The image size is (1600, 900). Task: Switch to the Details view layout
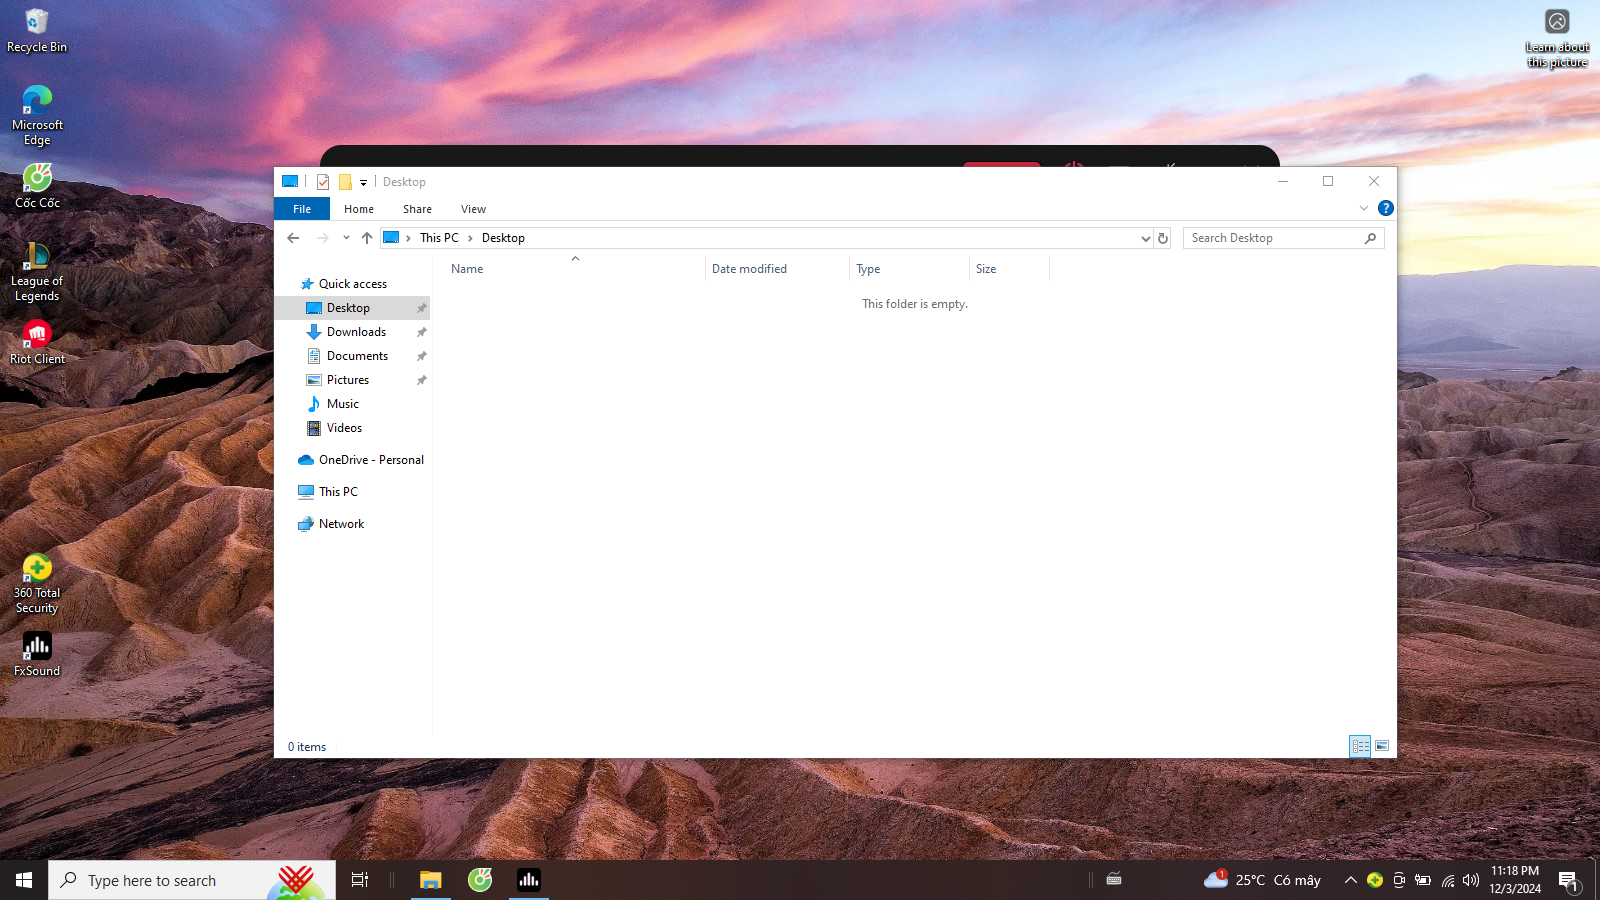(1360, 746)
